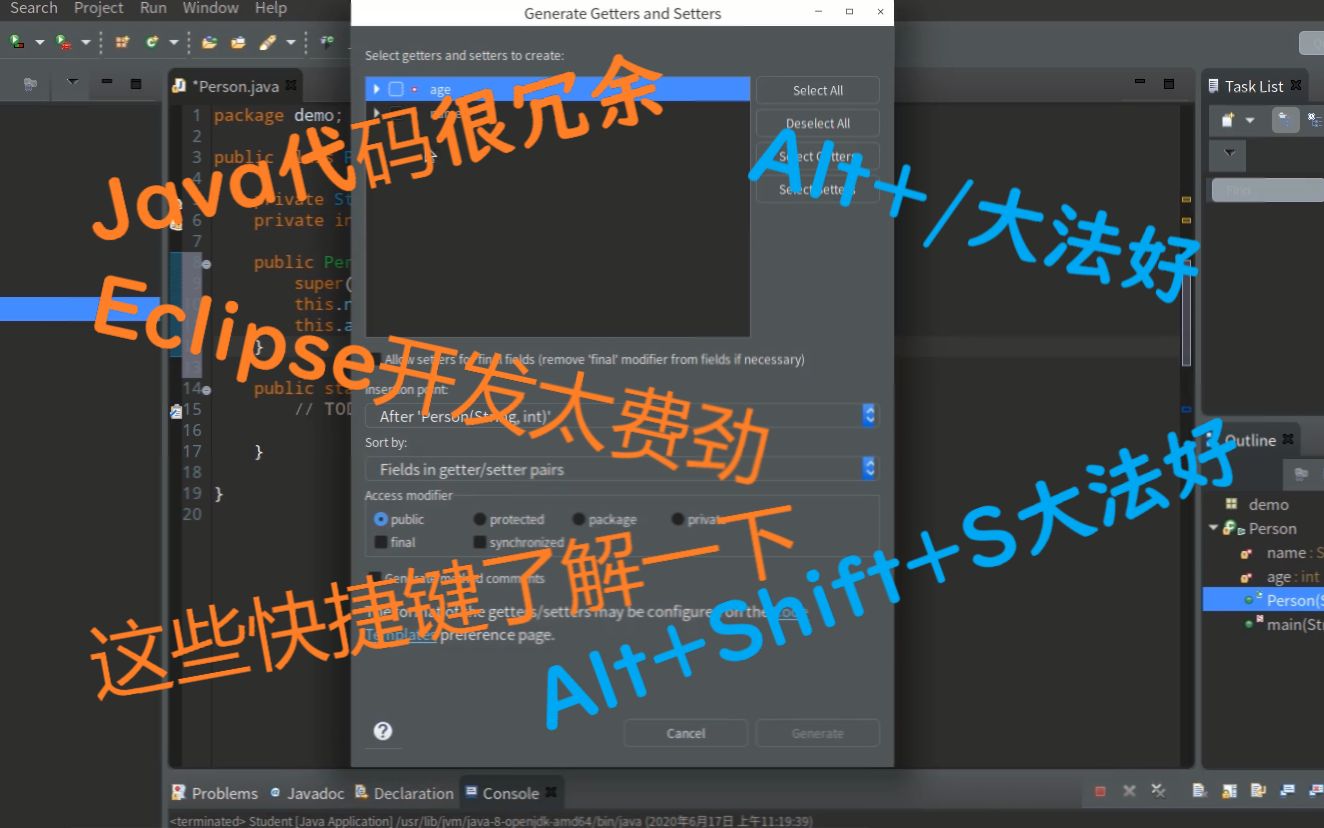Viewport: 1324px width, 828px height.
Task: Click the Run launch icon in the toolbar
Action: 17,42
